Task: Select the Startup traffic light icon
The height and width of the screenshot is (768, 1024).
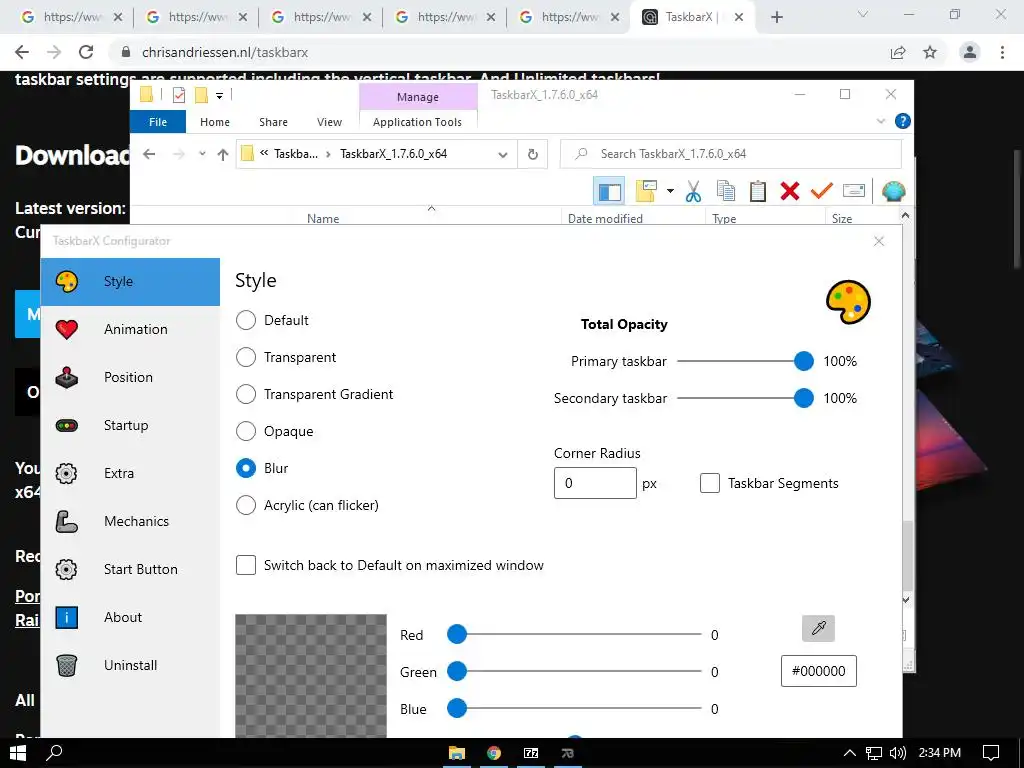Action: pyautogui.click(x=67, y=426)
